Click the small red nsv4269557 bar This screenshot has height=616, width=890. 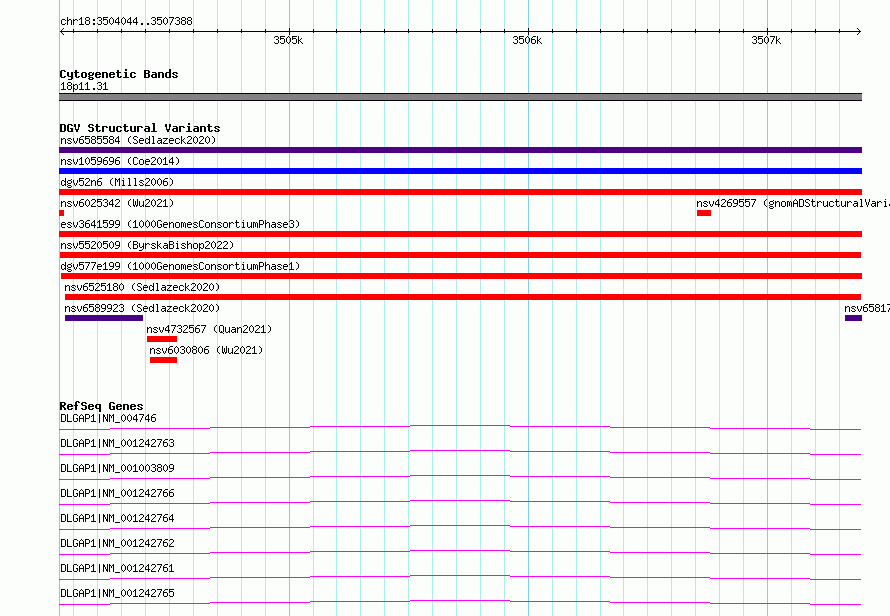pos(704,213)
